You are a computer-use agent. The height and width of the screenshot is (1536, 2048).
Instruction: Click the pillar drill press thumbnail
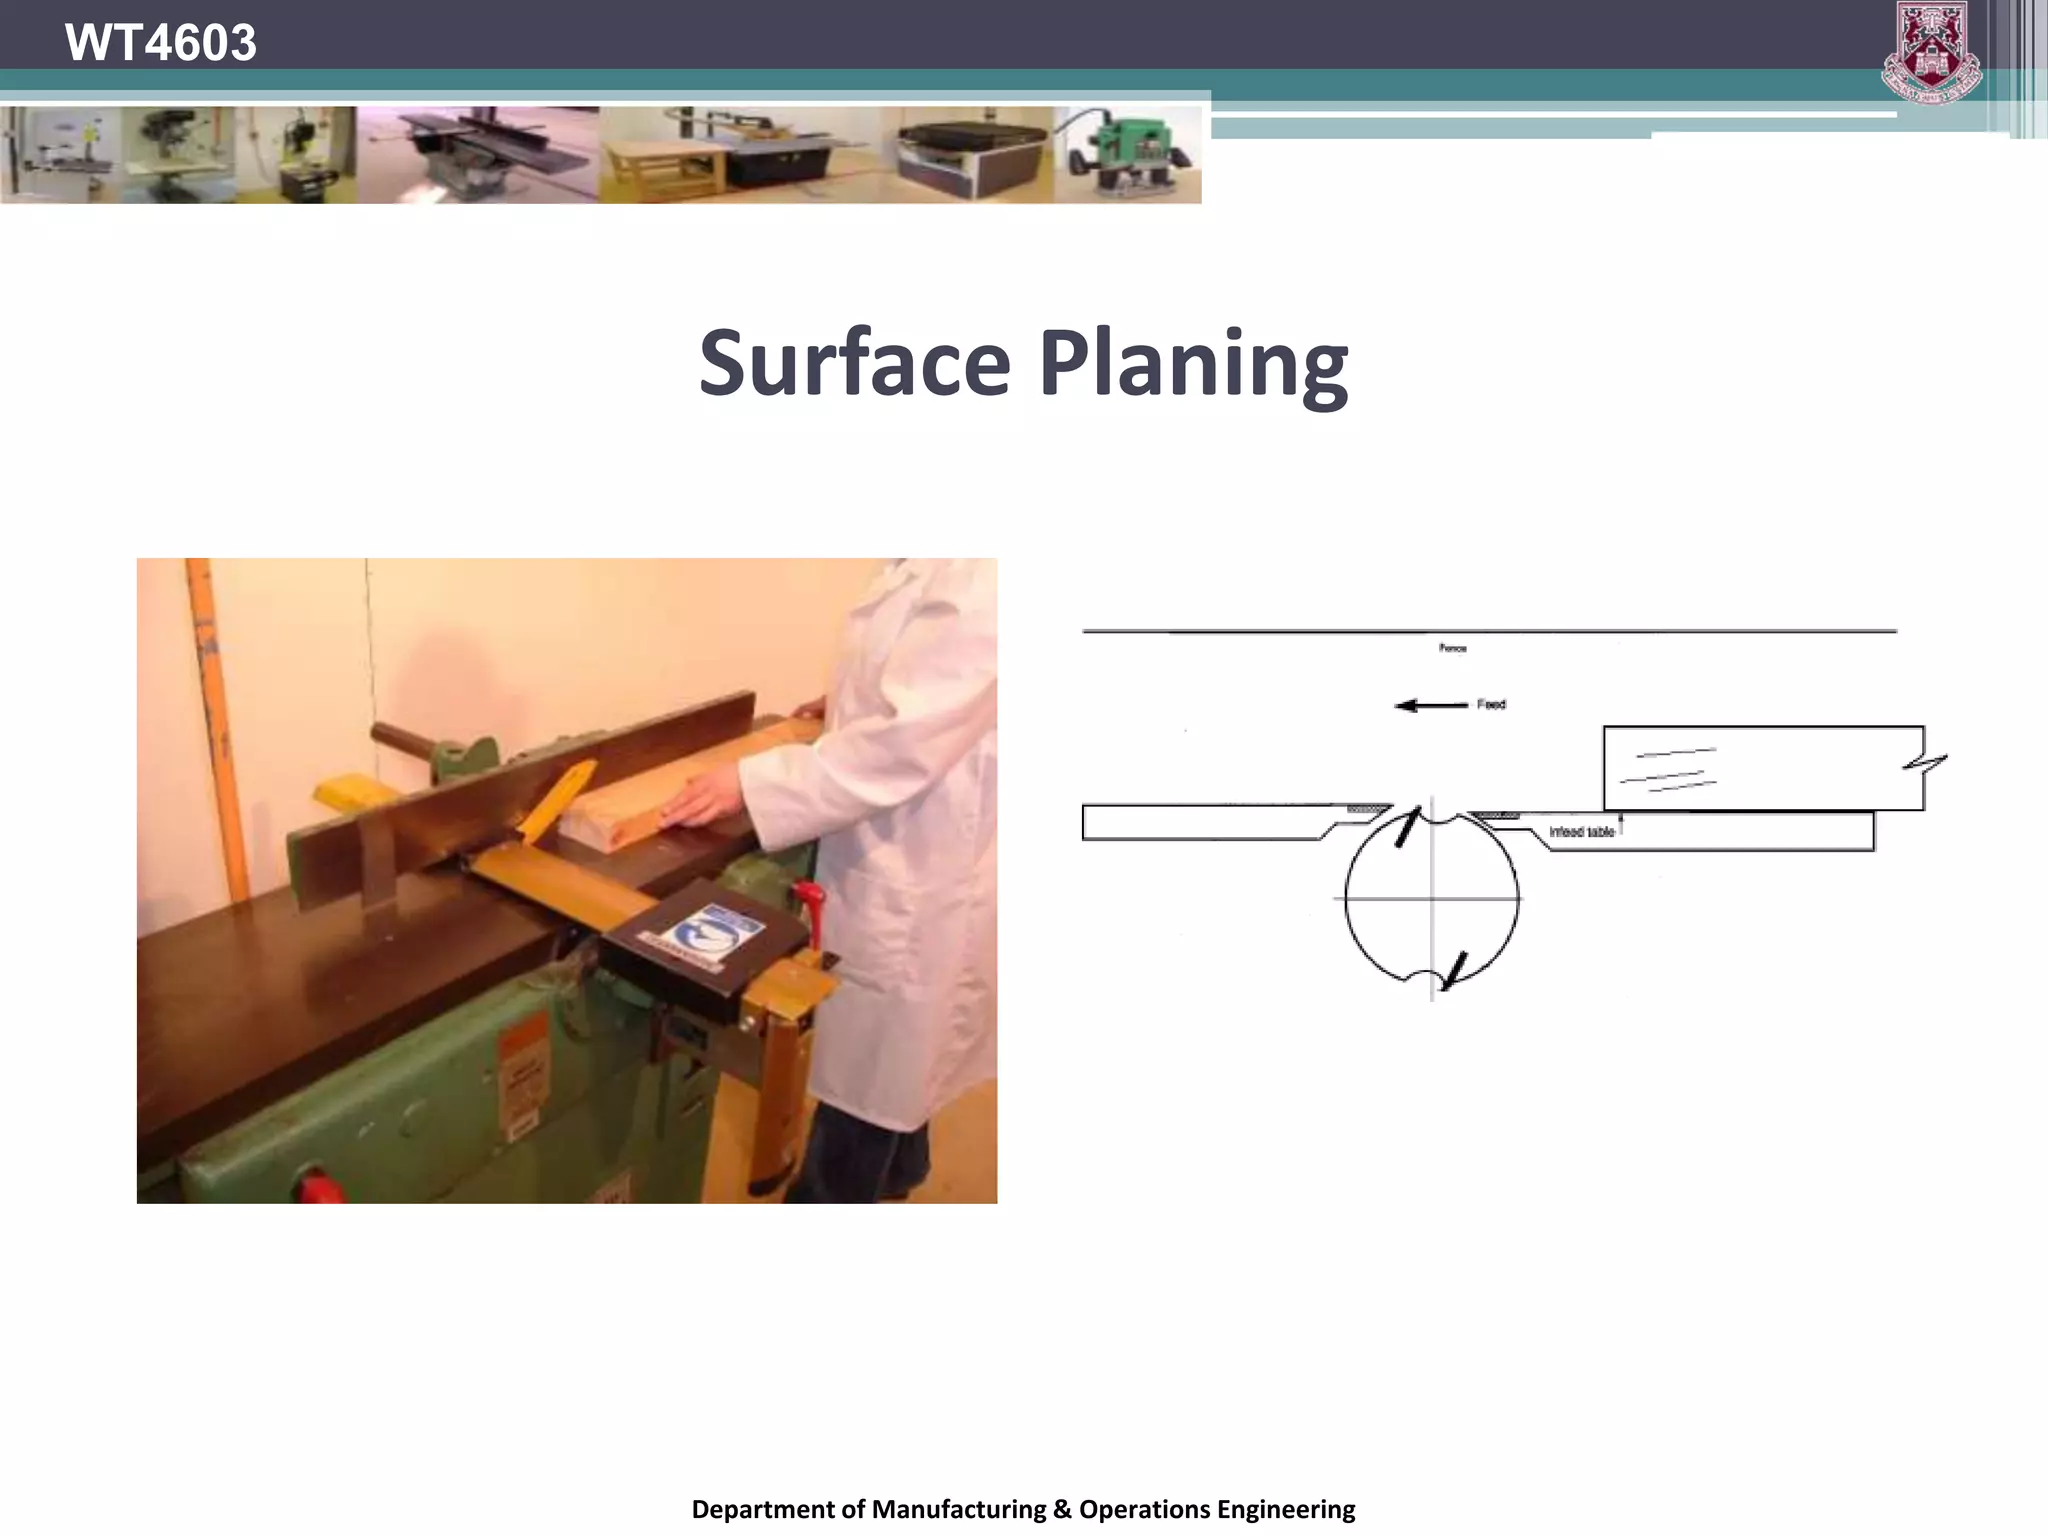180,155
